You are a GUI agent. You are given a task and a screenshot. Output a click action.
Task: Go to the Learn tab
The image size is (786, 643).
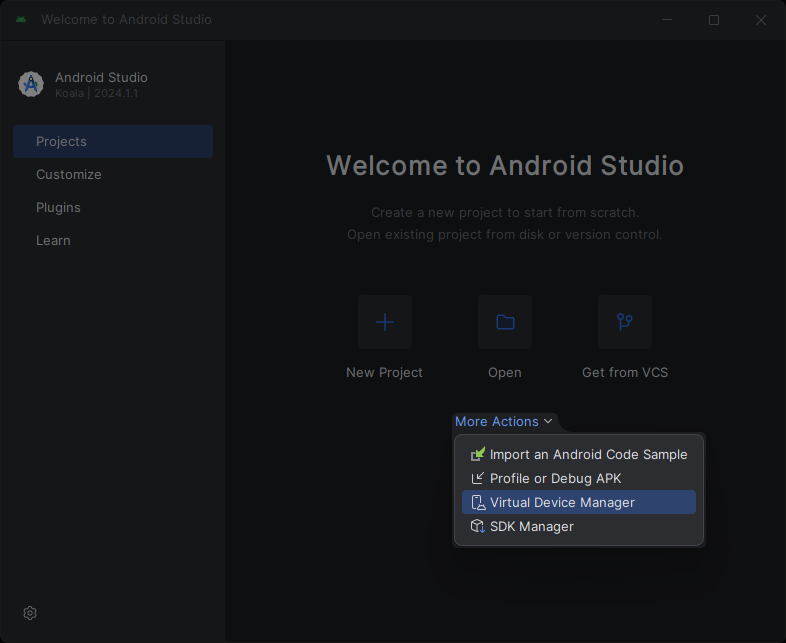tap(113, 241)
